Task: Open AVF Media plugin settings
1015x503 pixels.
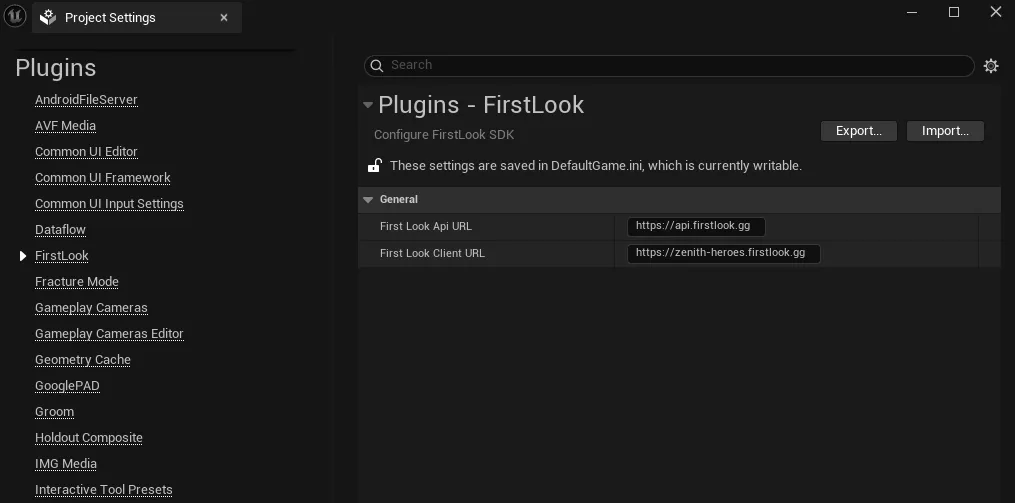Action: [x=65, y=126]
